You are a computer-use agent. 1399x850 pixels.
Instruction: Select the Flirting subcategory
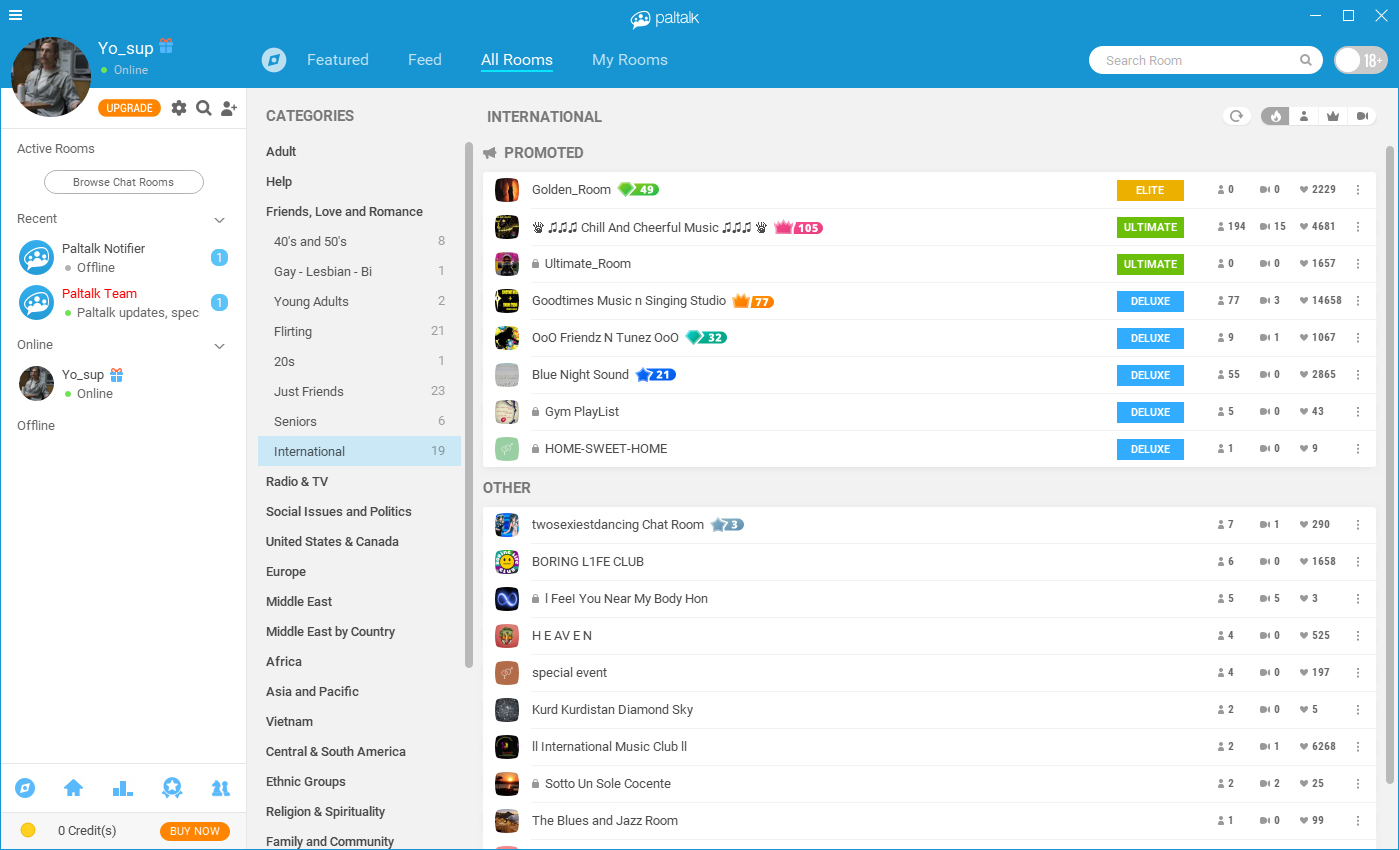point(359,332)
